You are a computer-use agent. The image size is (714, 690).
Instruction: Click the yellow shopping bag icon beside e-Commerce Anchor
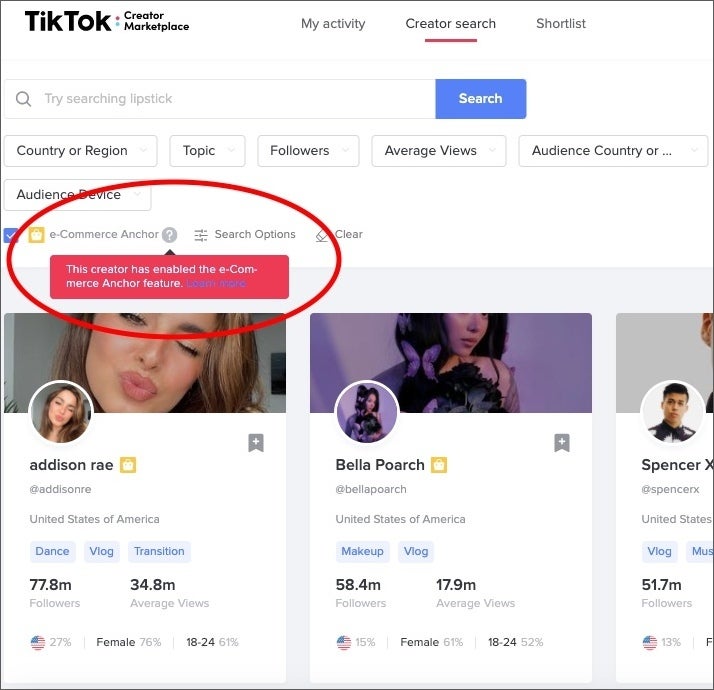pyautogui.click(x=36, y=235)
